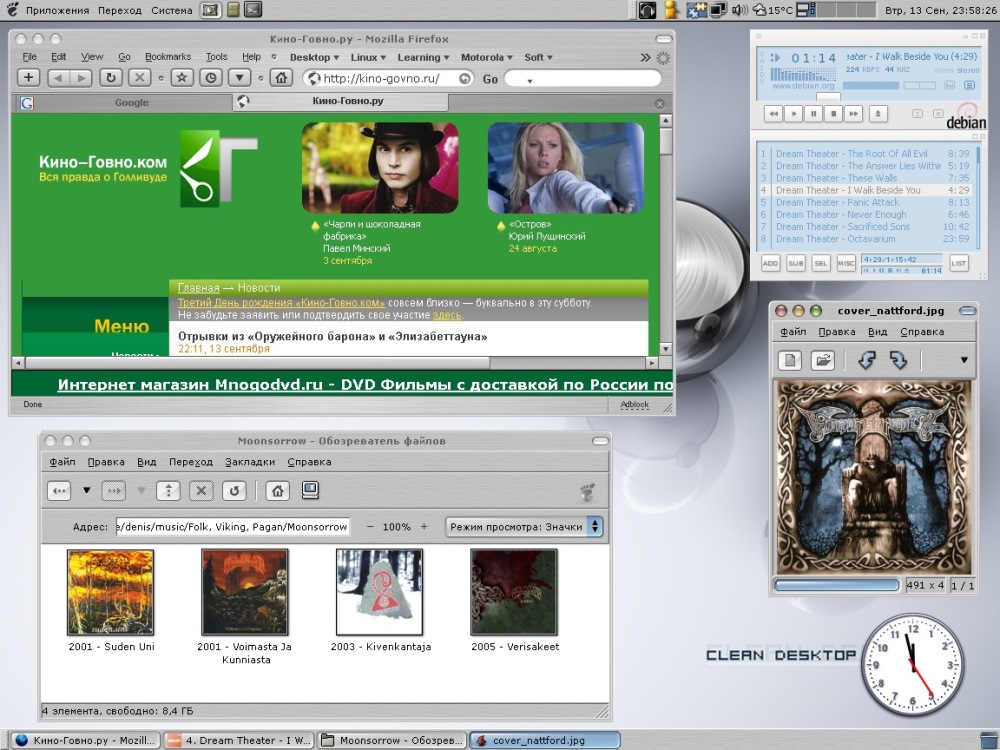Toggle the equalizer window button
This screenshot has width=1000, height=750.
[950, 85]
